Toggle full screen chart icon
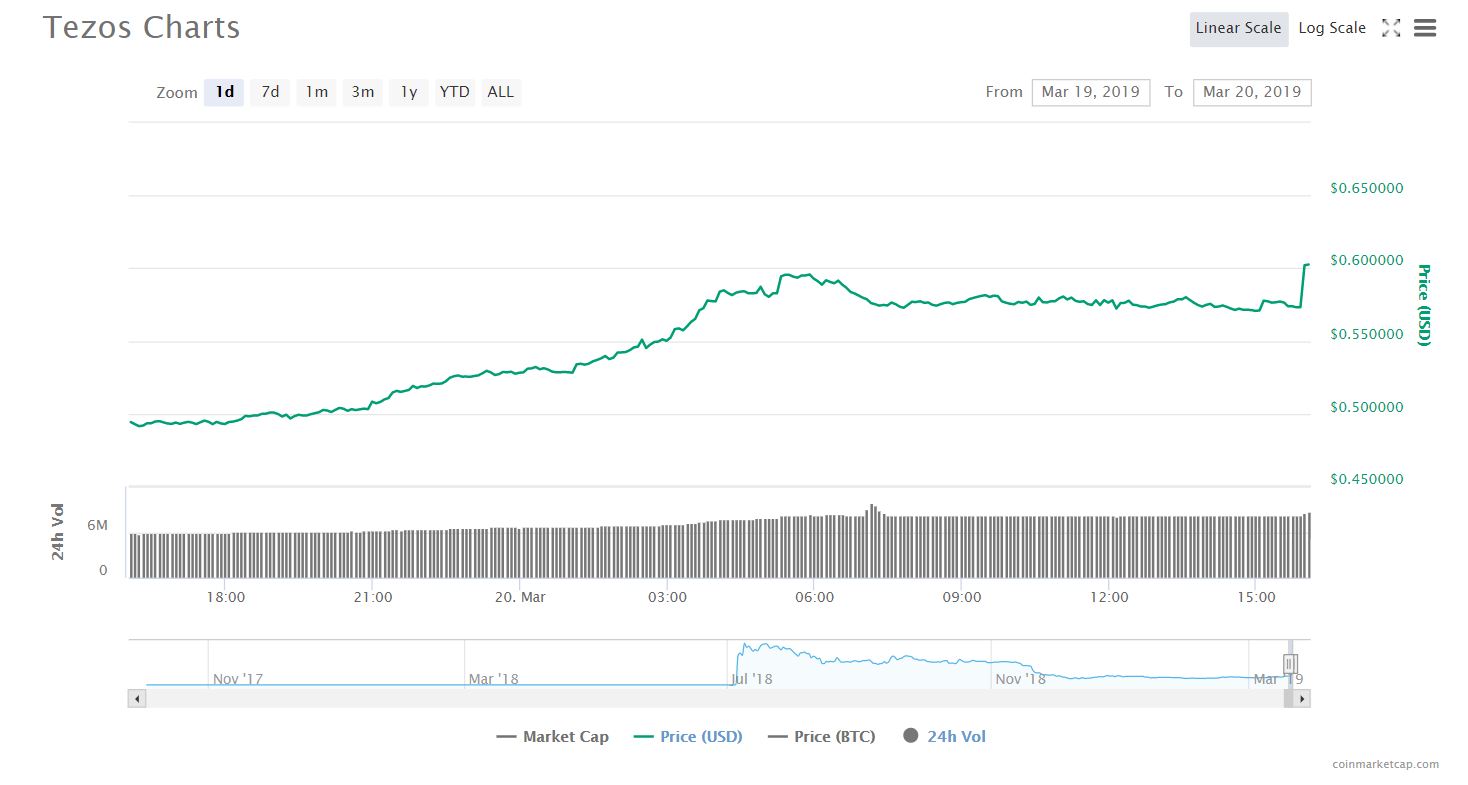Screen dimensions: 1468x785 coord(1391,28)
